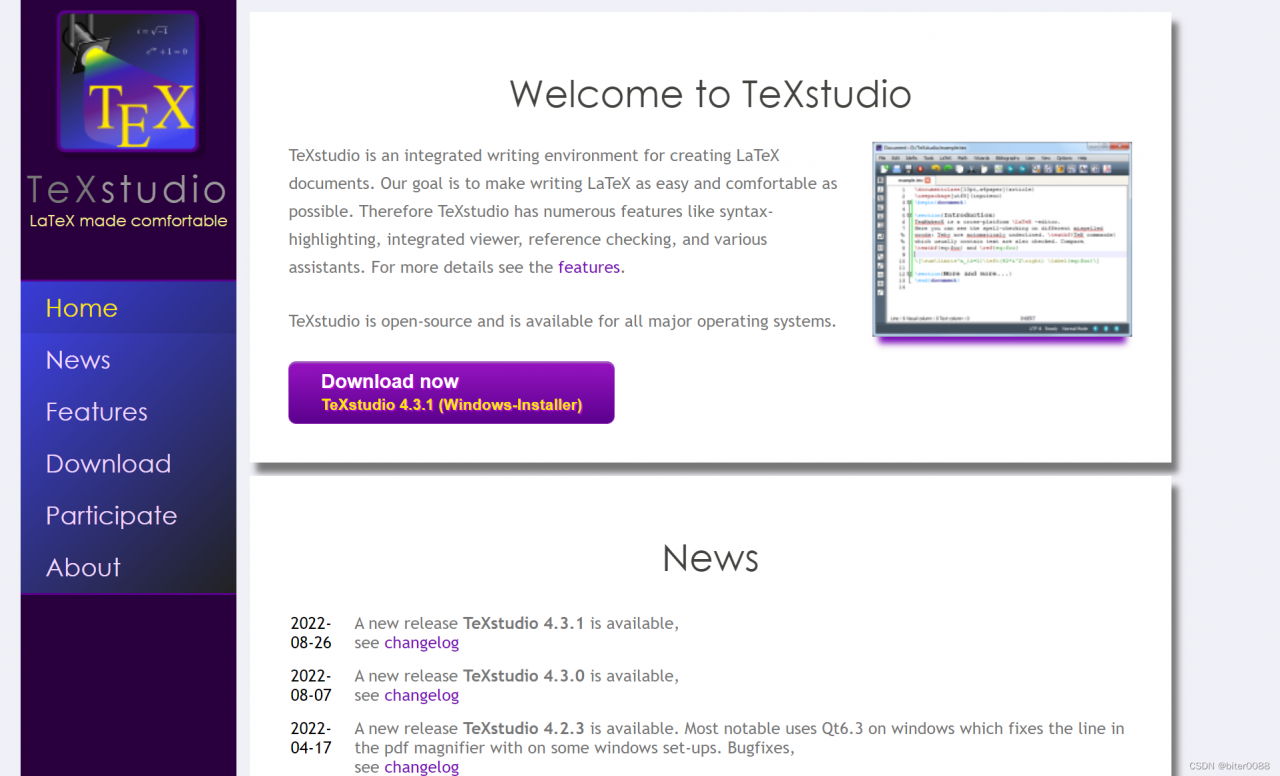Open changelog link for TeXstudio 4.3.0
Viewport: 1280px width, 776px height.
[421, 695]
